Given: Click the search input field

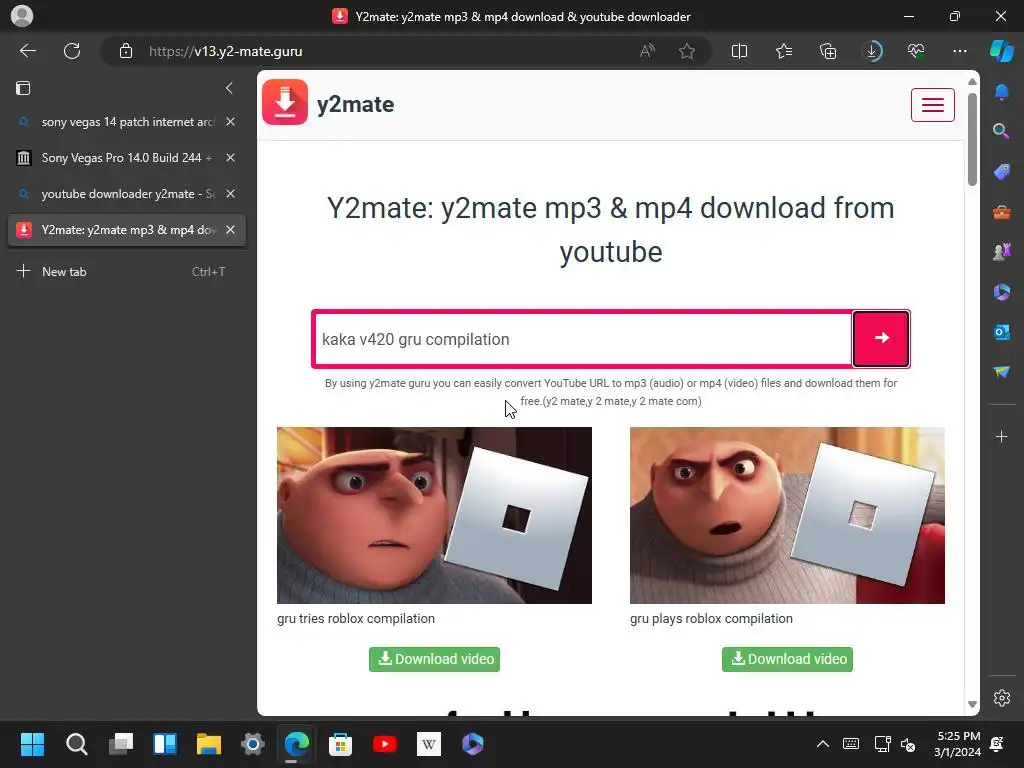Looking at the screenshot, I should 583,339.
